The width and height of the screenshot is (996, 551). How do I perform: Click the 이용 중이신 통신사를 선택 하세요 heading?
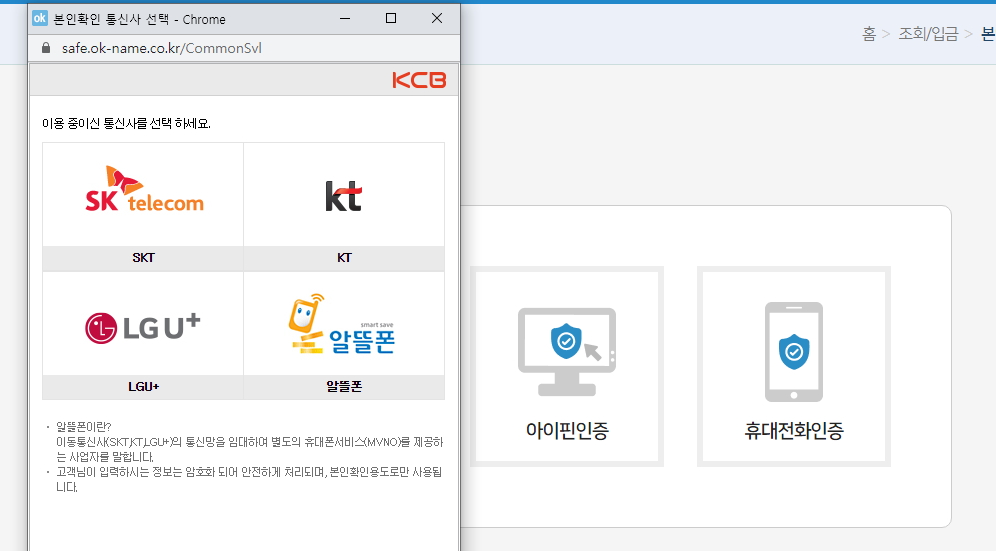point(126,123)
